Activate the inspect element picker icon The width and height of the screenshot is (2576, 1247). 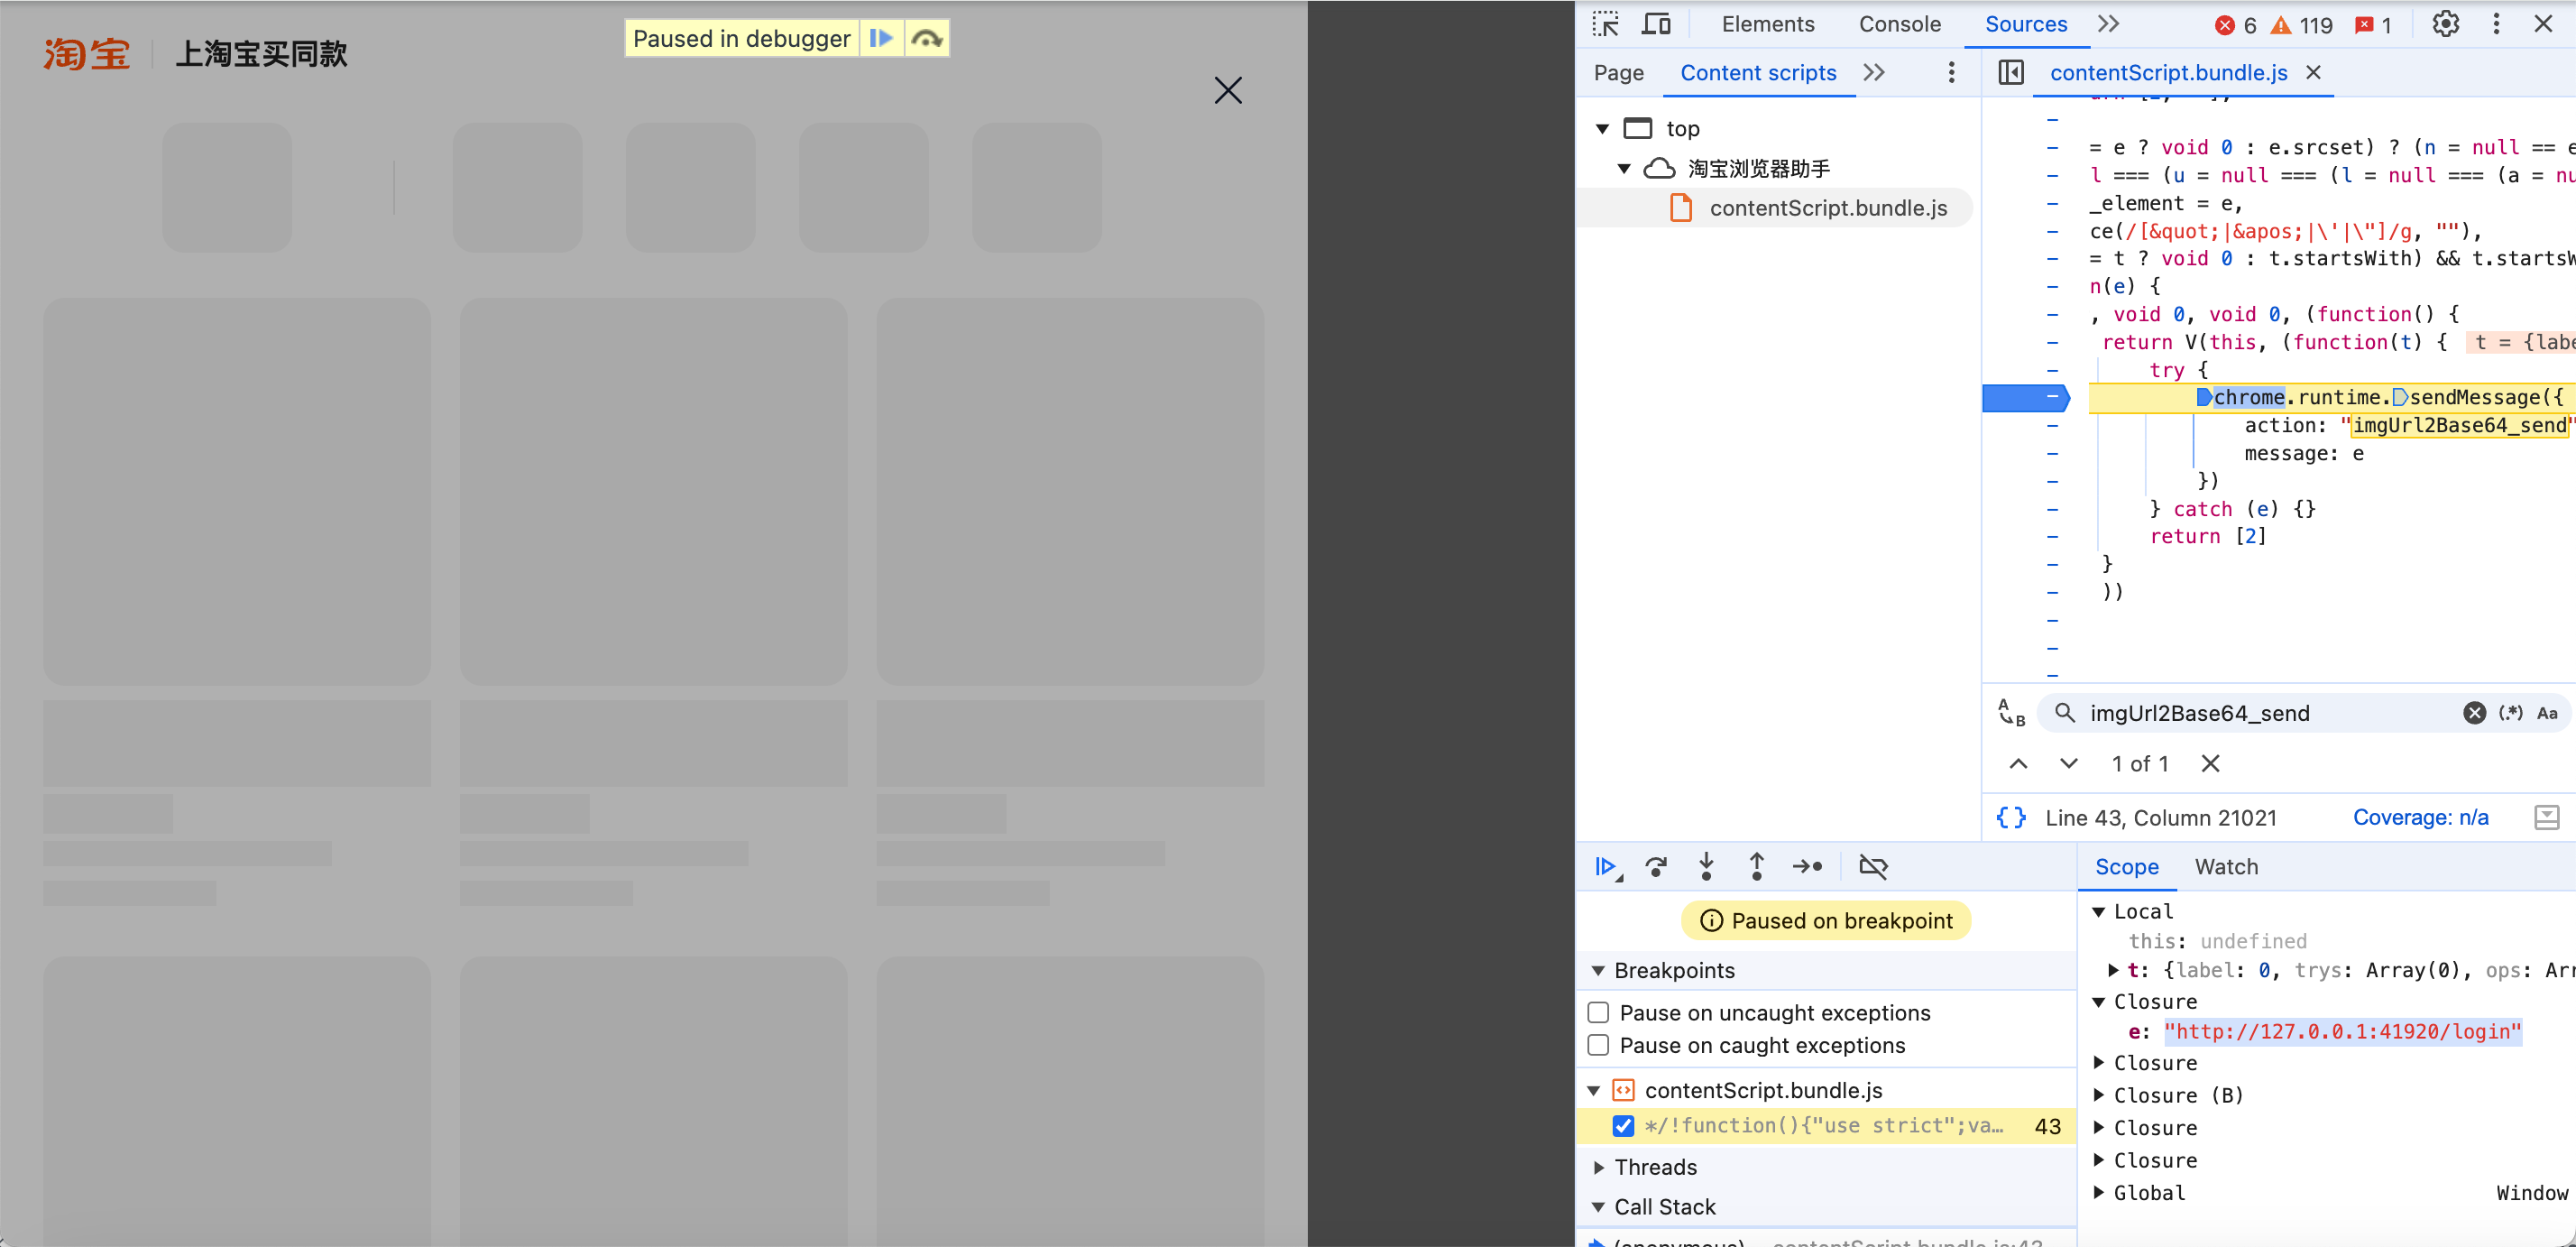pyautogui.click(x=1605, y=24)
